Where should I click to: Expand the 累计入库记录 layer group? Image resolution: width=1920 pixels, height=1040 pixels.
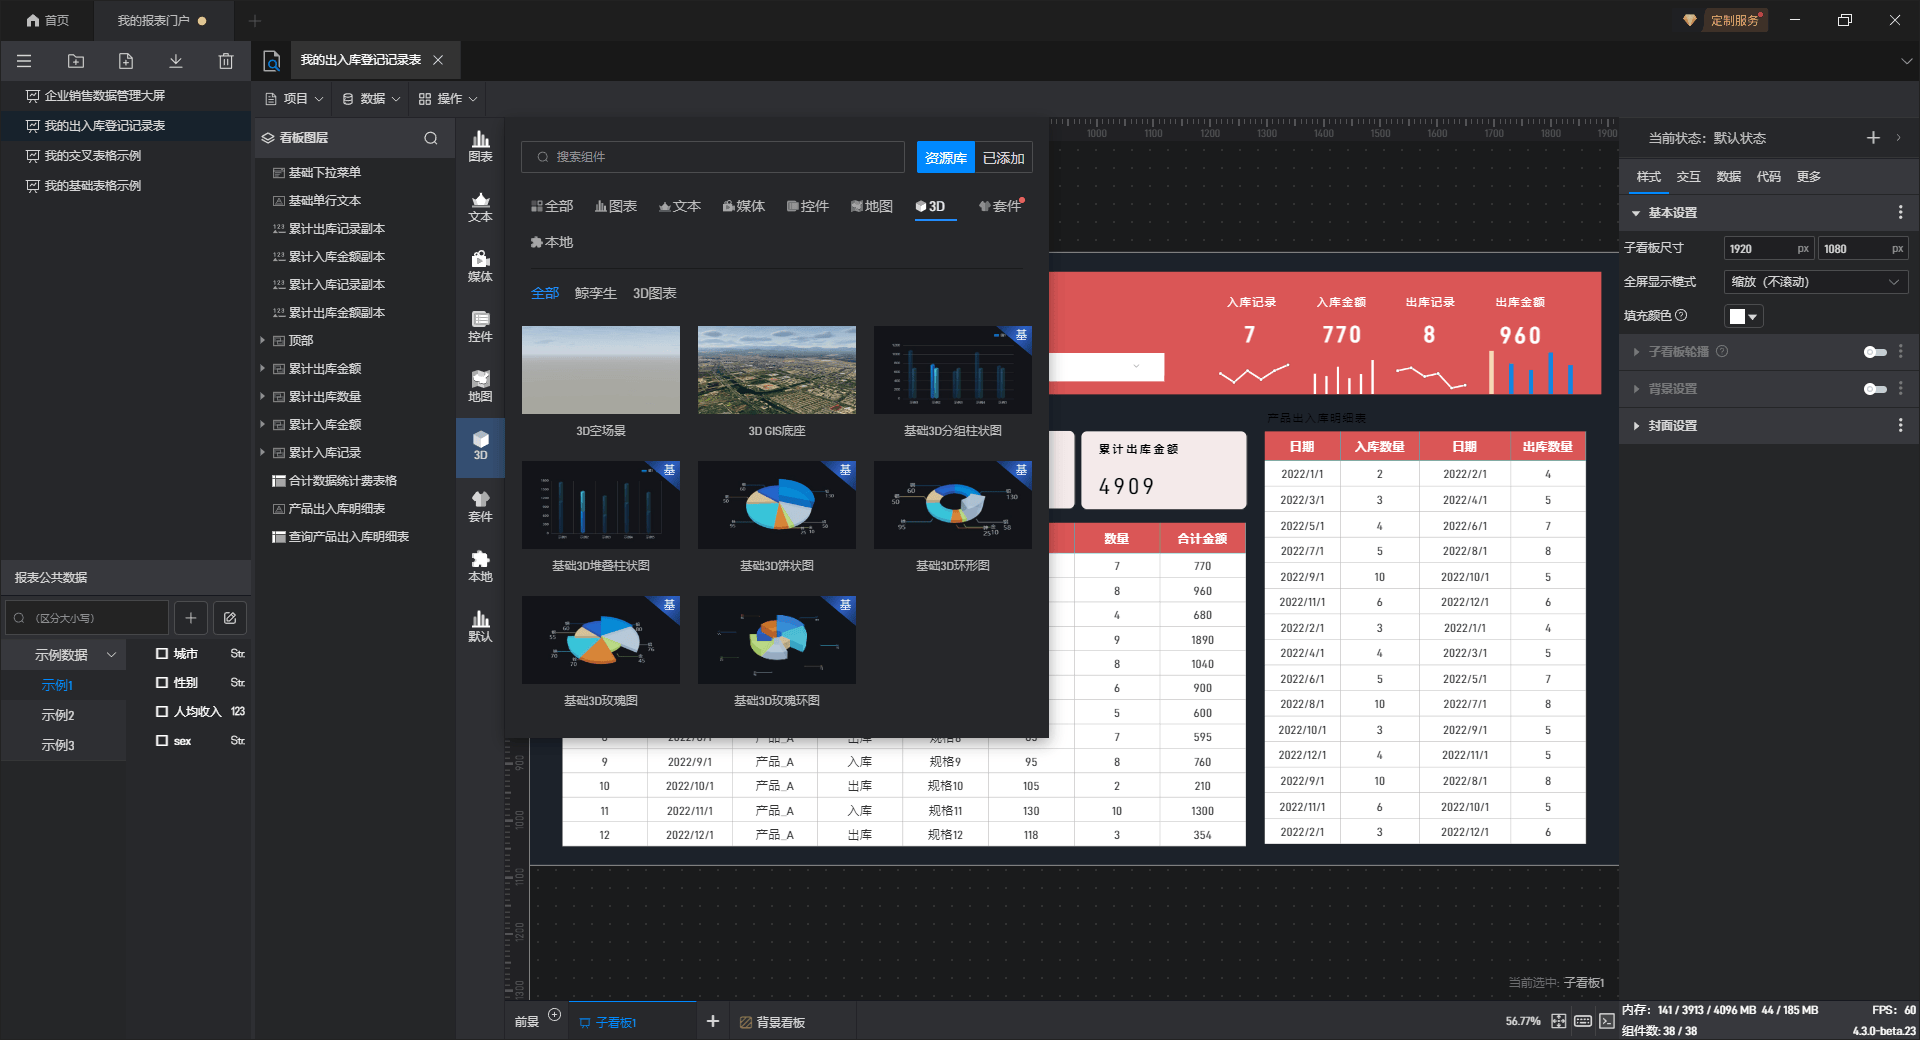(x=263, y=453)
